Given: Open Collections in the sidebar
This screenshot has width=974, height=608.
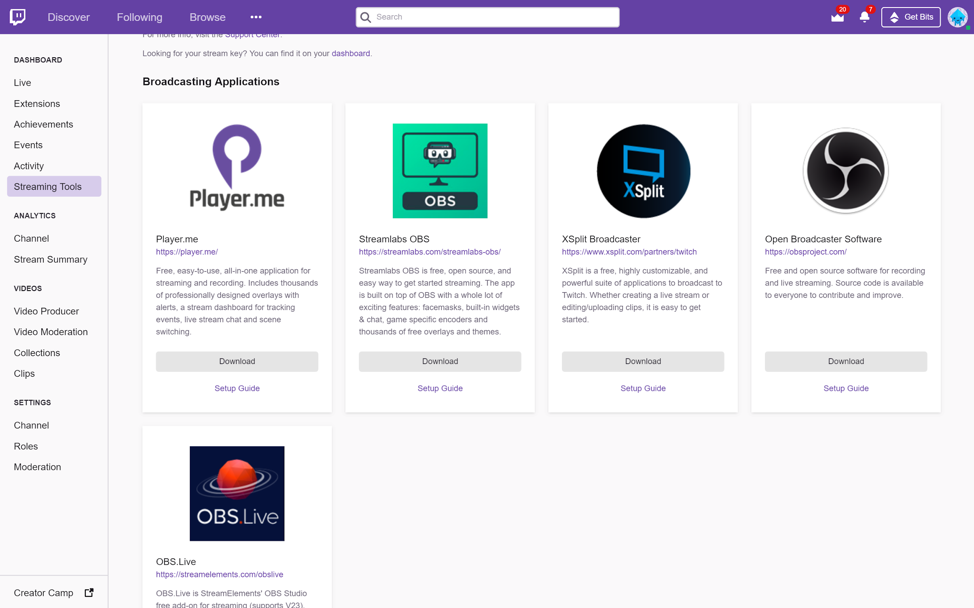Looking at the screenshot, I should click(37, 353).
